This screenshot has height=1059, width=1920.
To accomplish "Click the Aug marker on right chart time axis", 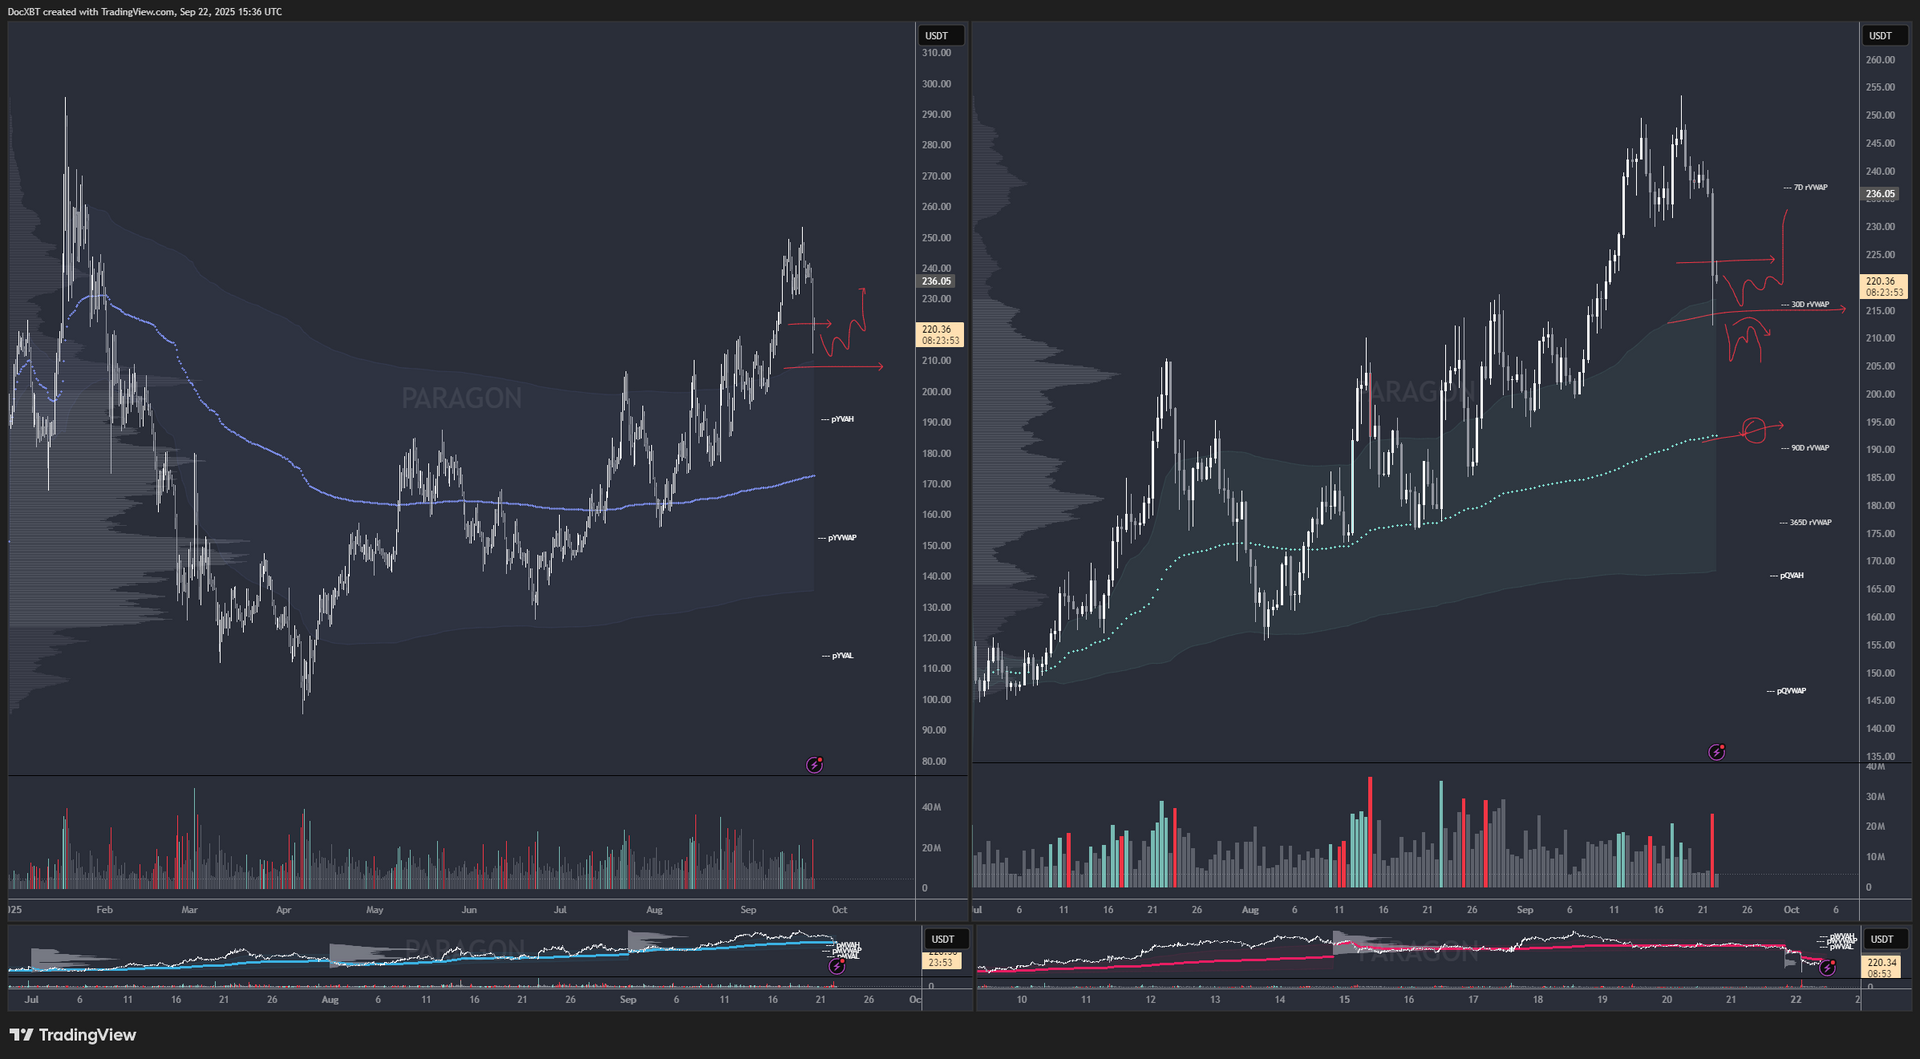I will (x=1250, y=910).
